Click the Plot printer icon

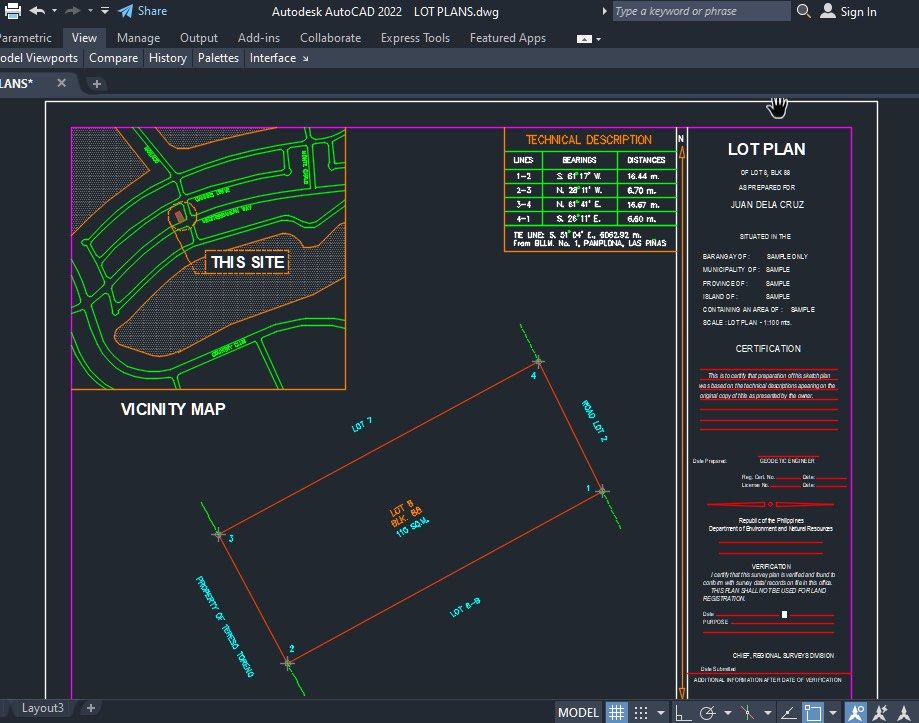[12, 11]
